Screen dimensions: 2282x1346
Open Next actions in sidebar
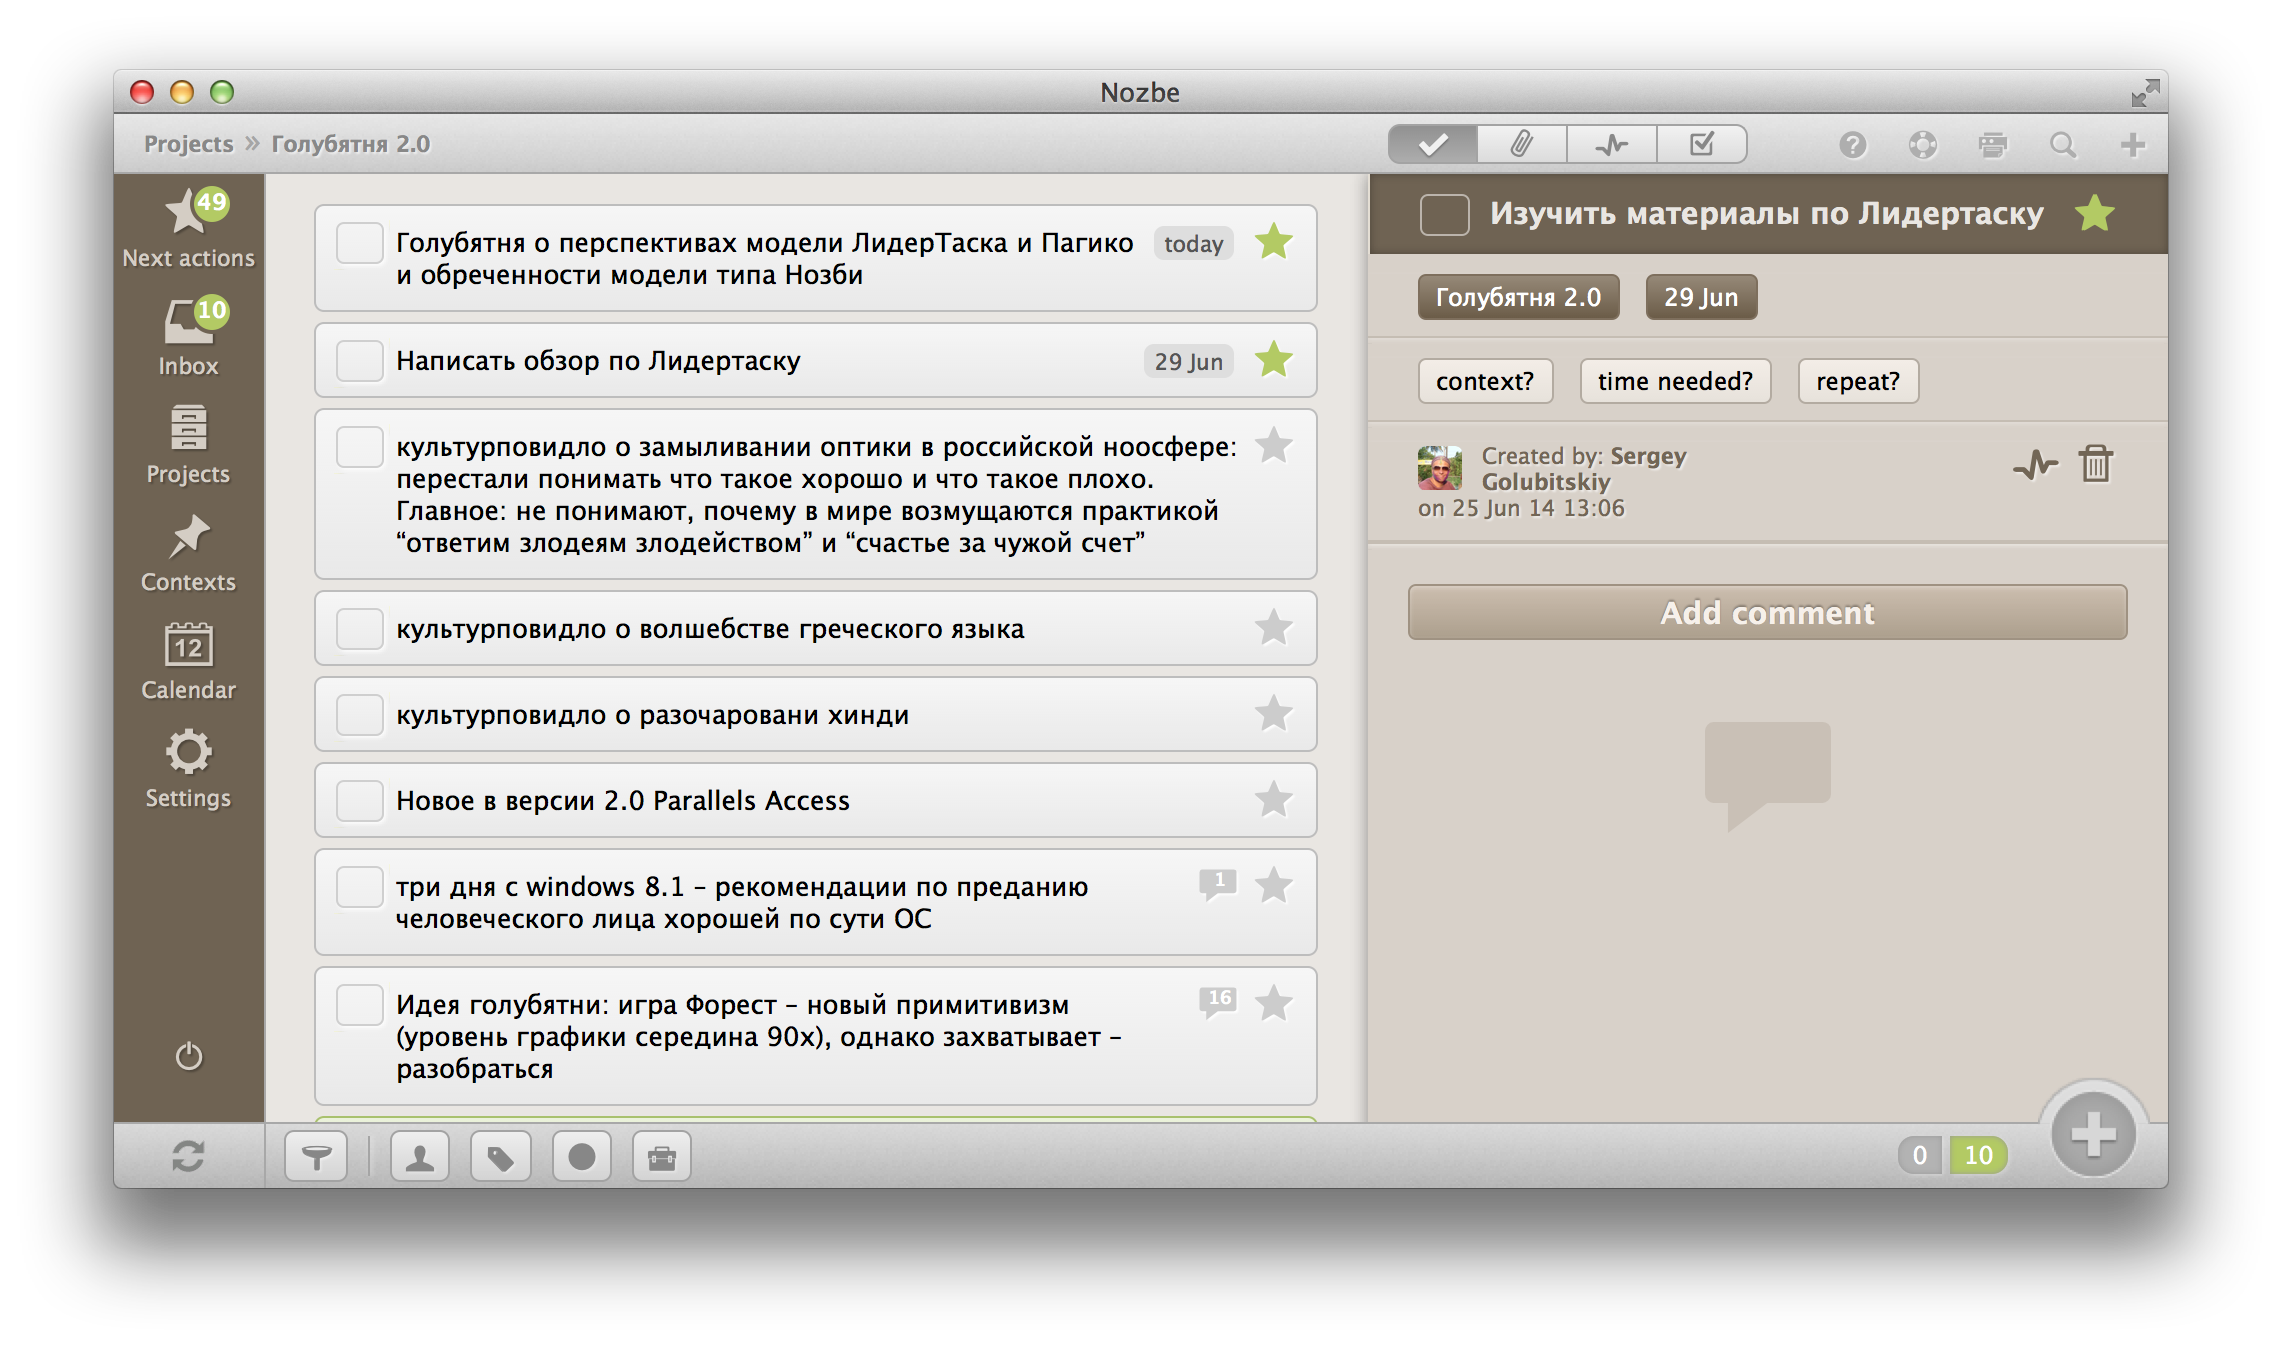pyautogui.click(x=188, y=229)
